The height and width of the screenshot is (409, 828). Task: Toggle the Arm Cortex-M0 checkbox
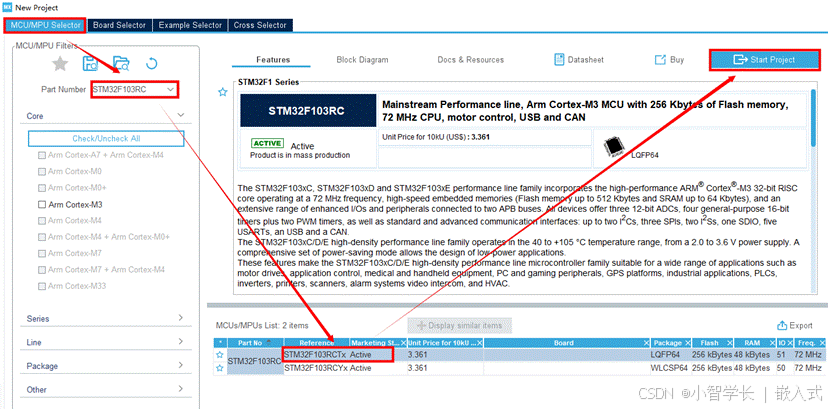pos(42,172)
